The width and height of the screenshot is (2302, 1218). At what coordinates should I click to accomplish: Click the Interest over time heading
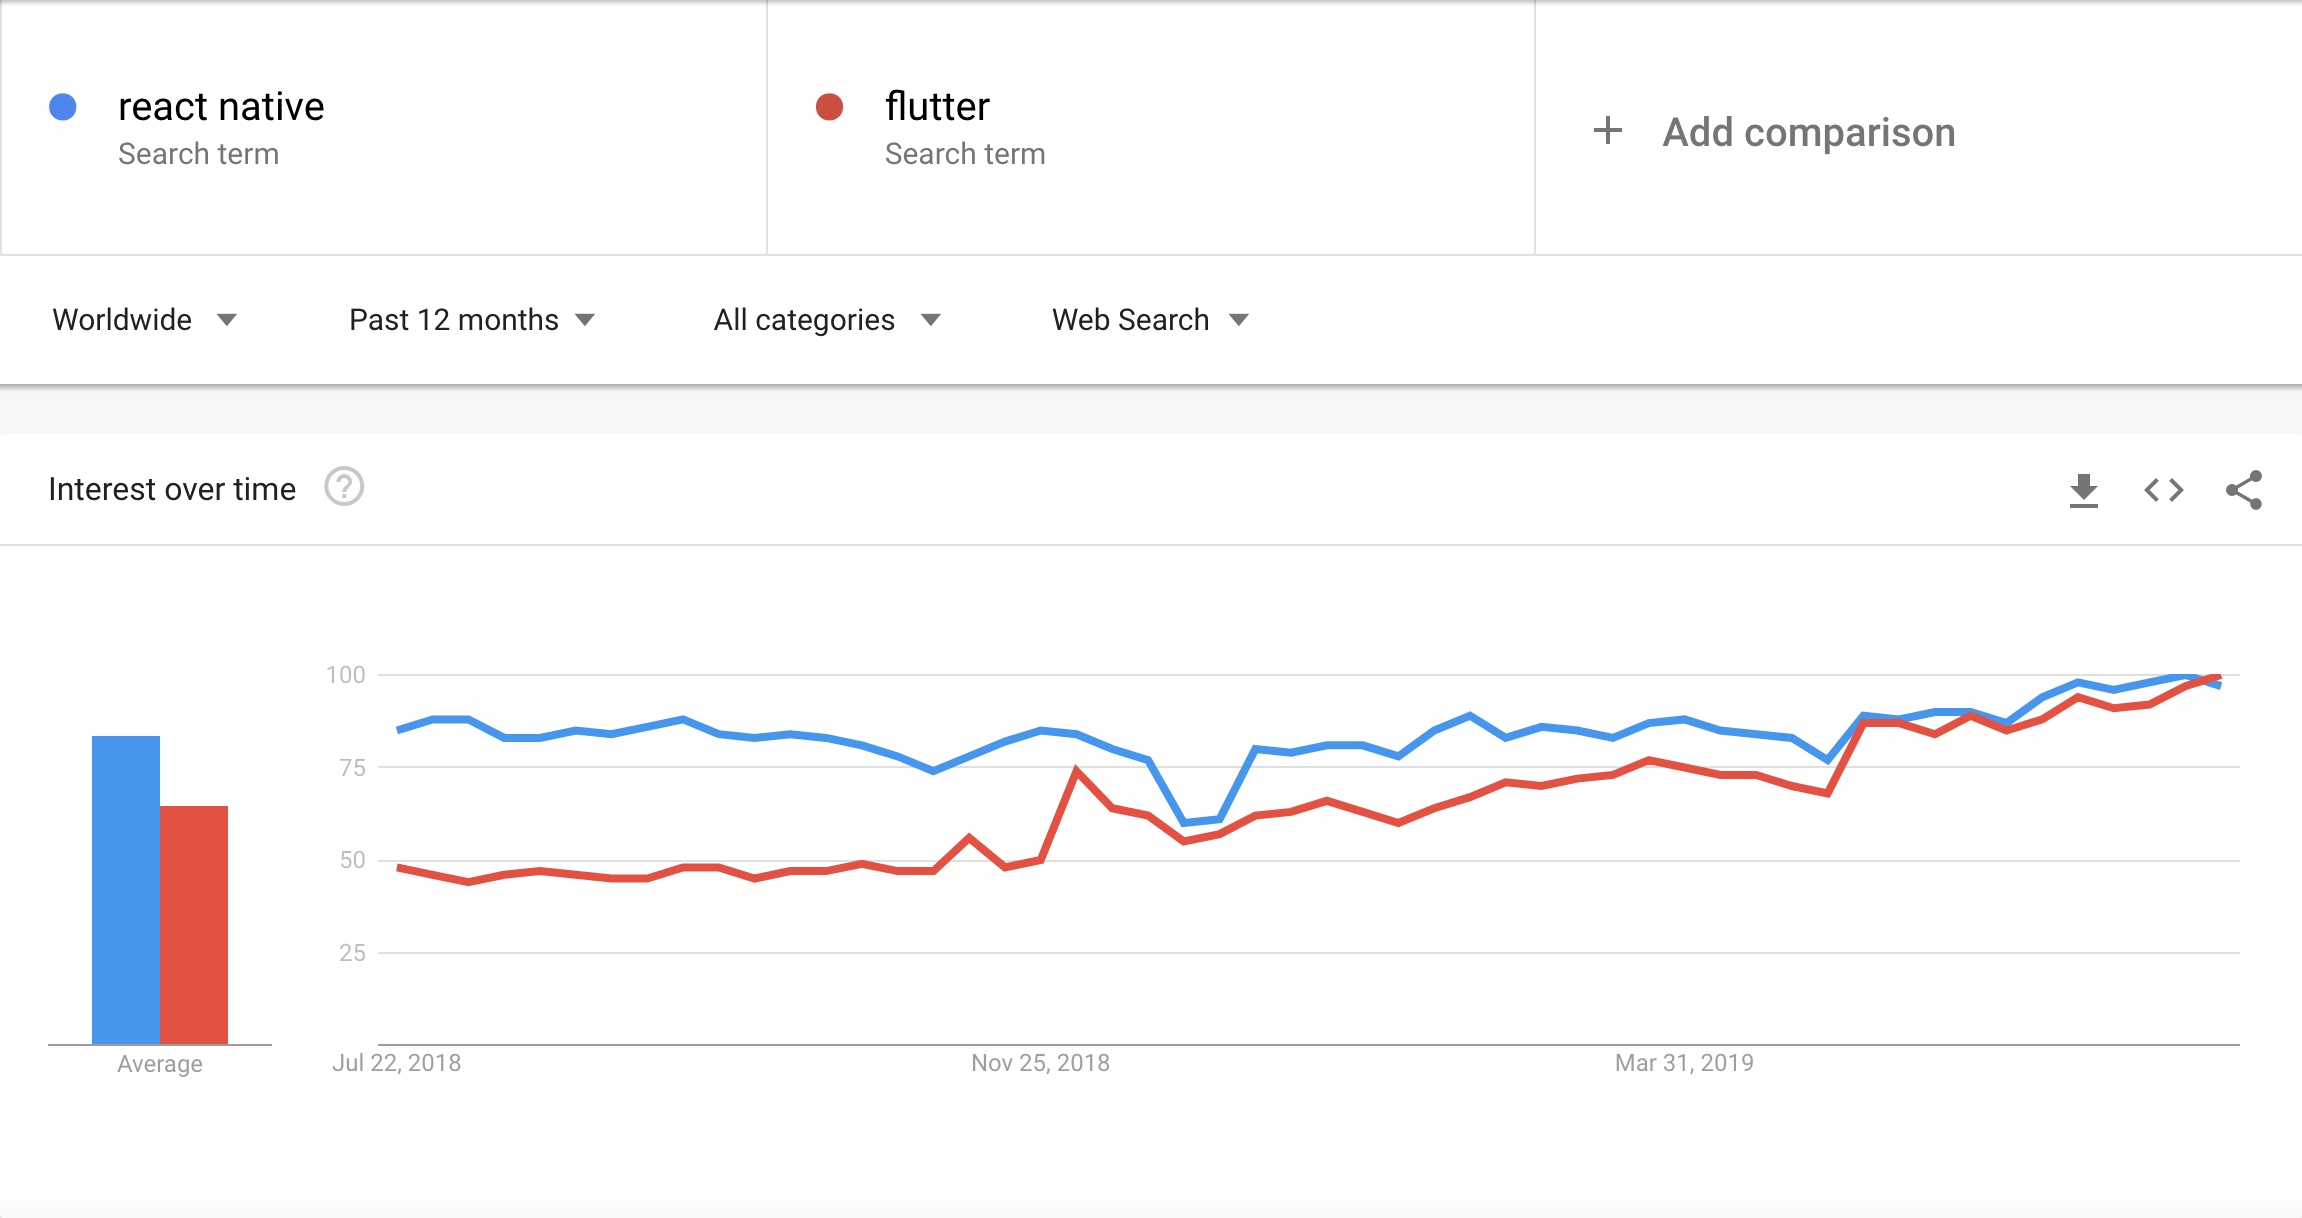[172, 489]
